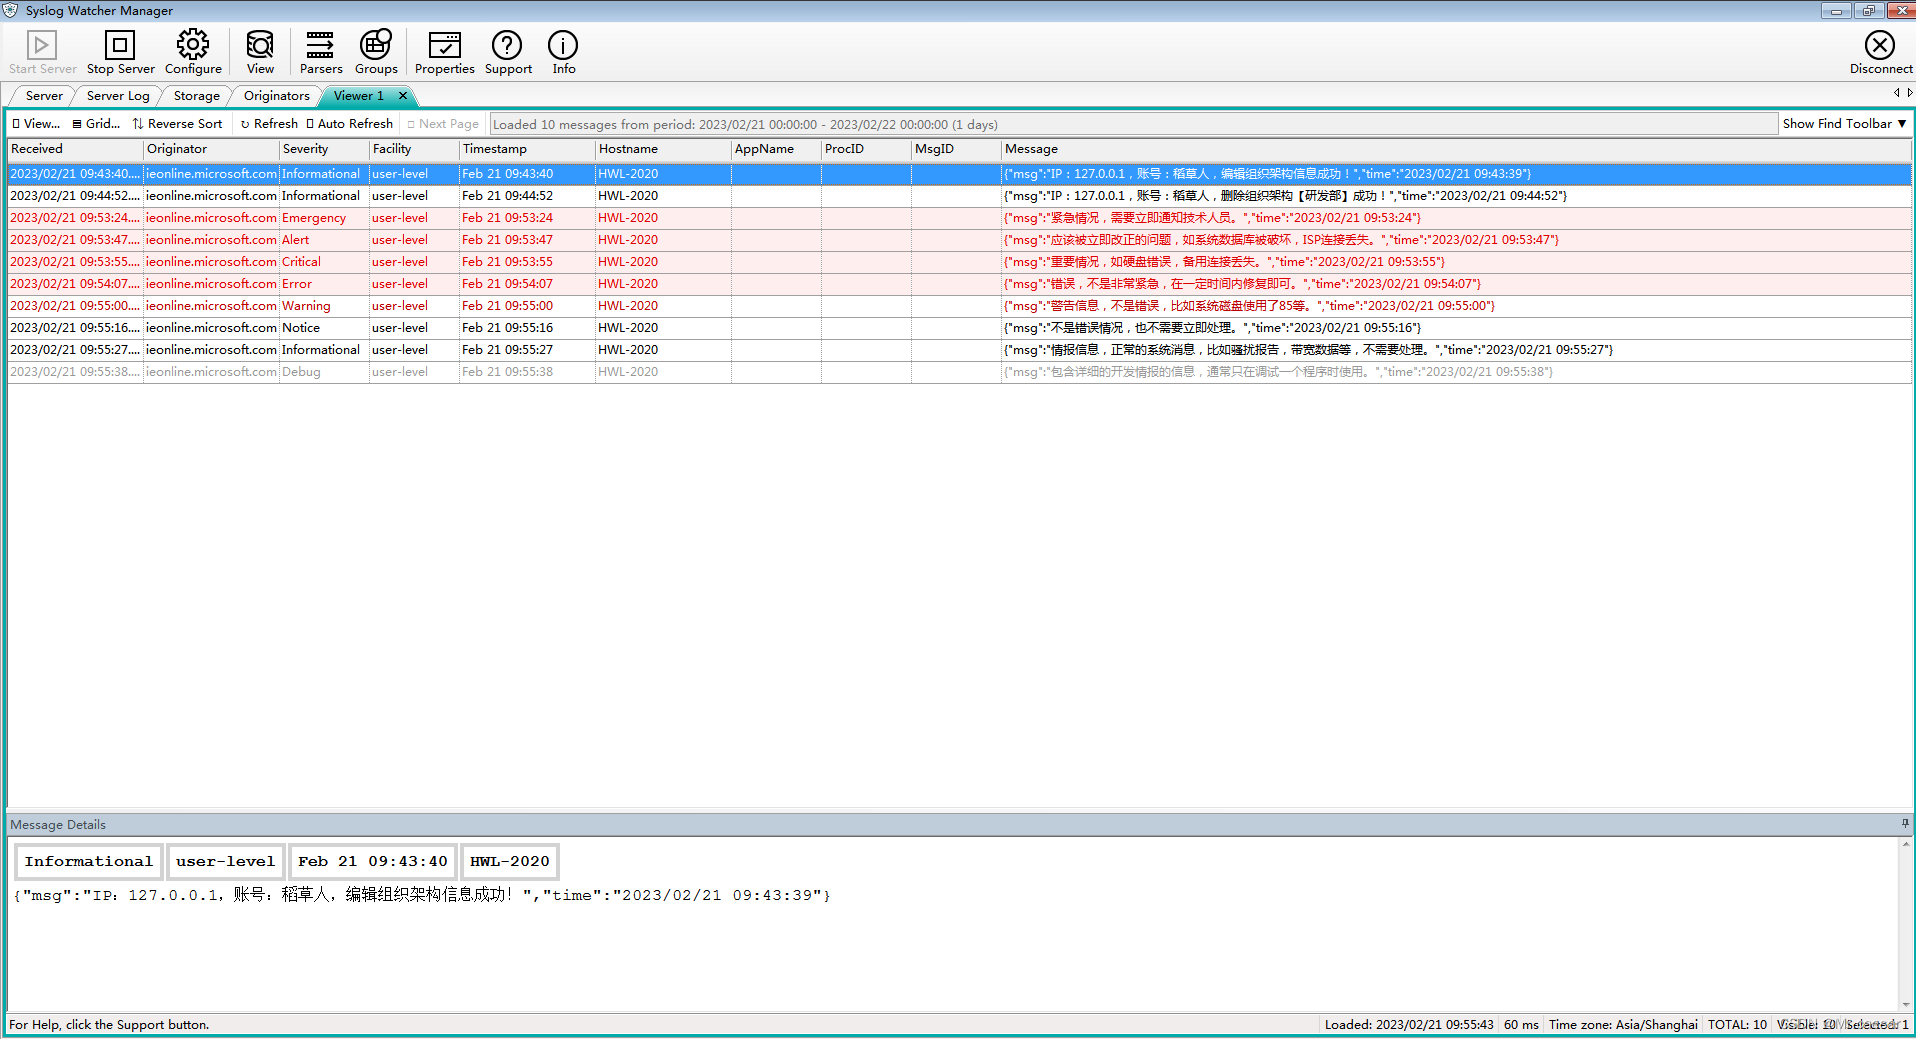This screenshot has width=1916, height=1039.
Task: Close the Viewer 1 tab
Action: coord(402,95)
